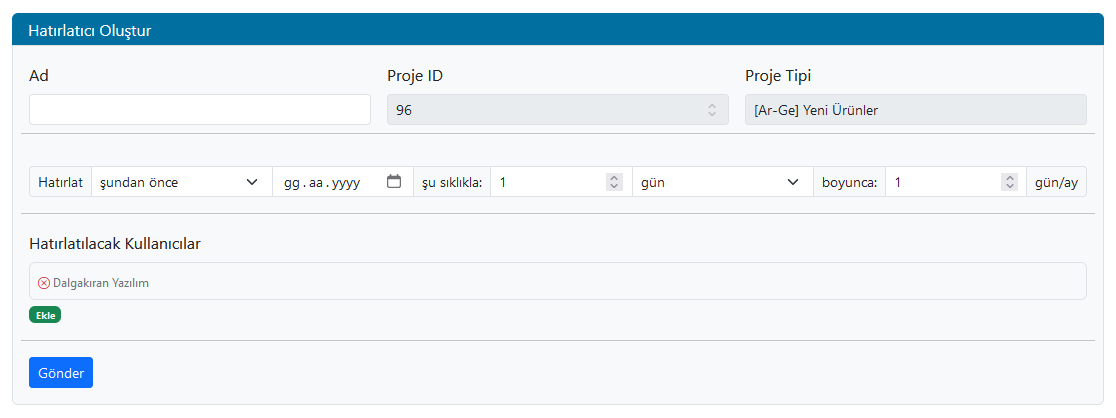This screenshot has height=418, width=1116.
Task: Decrement the 'boyunca' value with down arrow
Action: point(1008,187)
